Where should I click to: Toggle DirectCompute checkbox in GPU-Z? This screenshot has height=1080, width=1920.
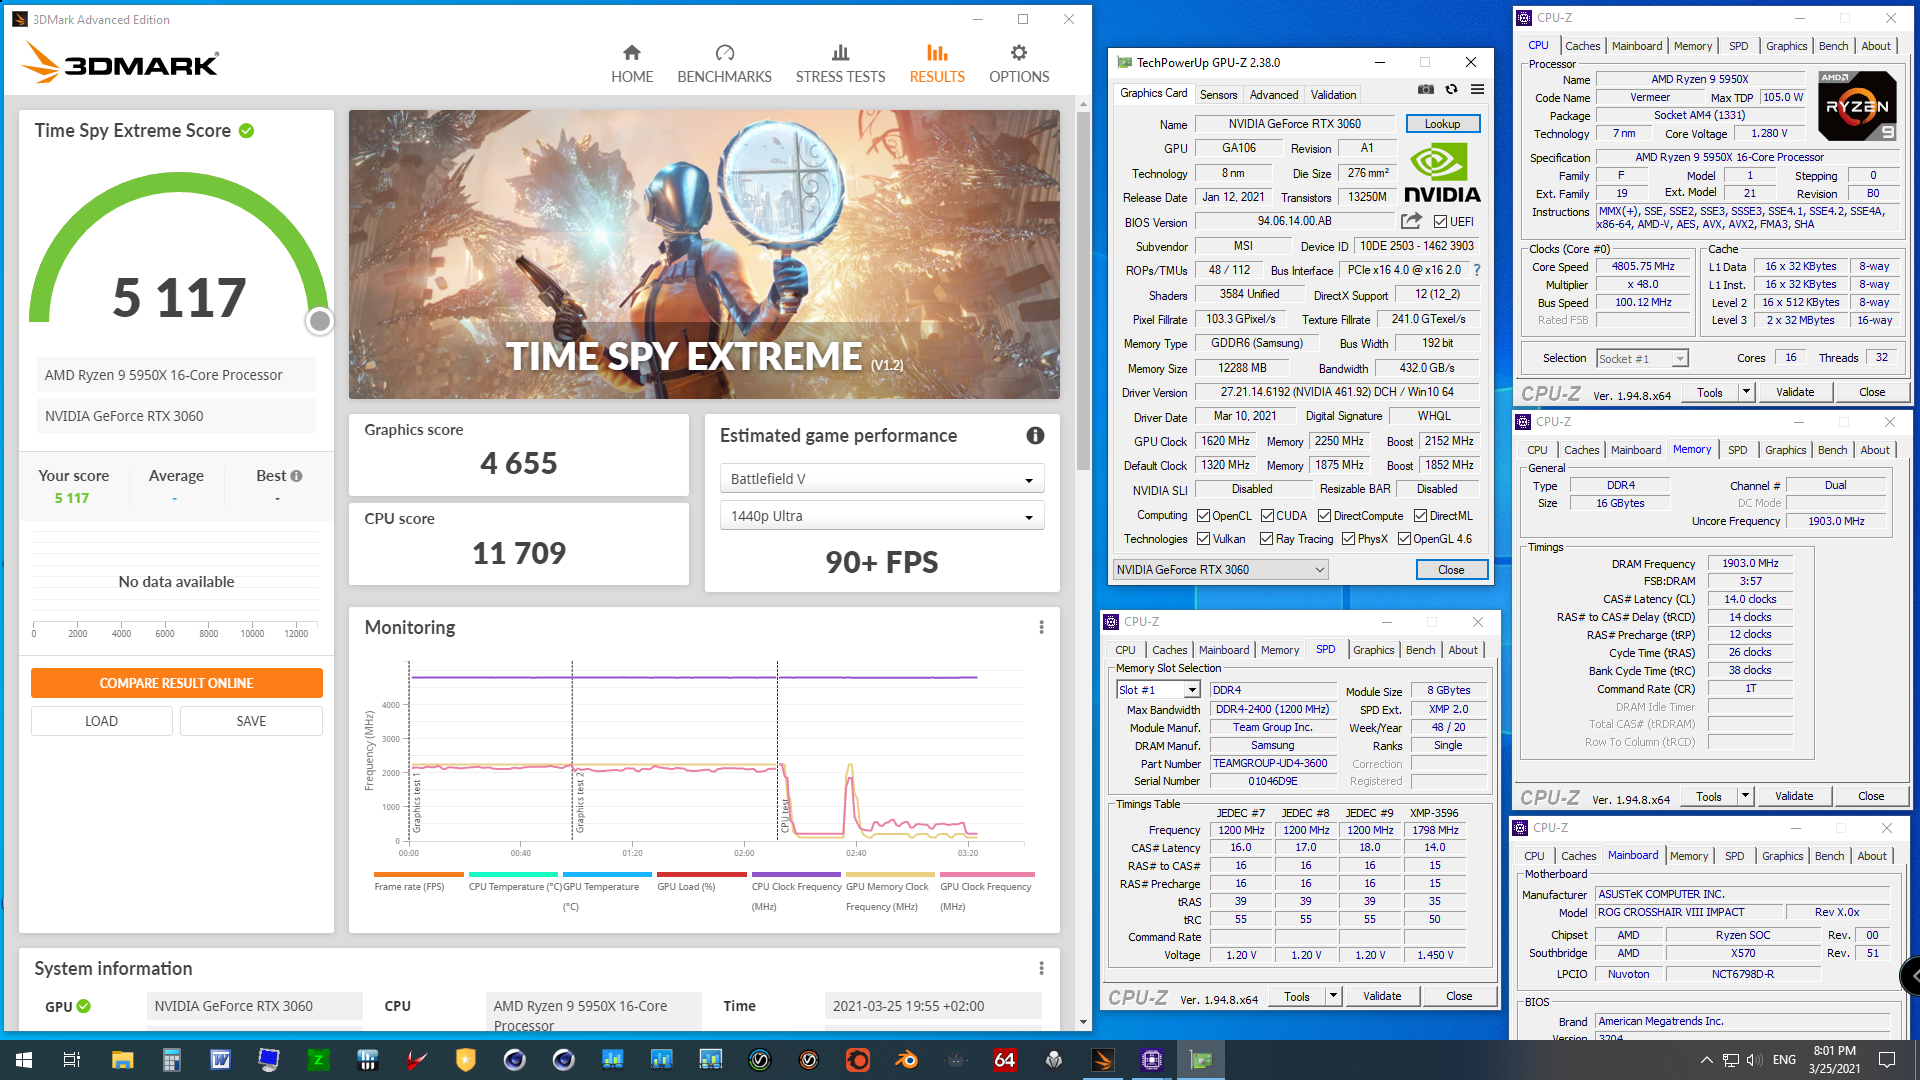1324,516
